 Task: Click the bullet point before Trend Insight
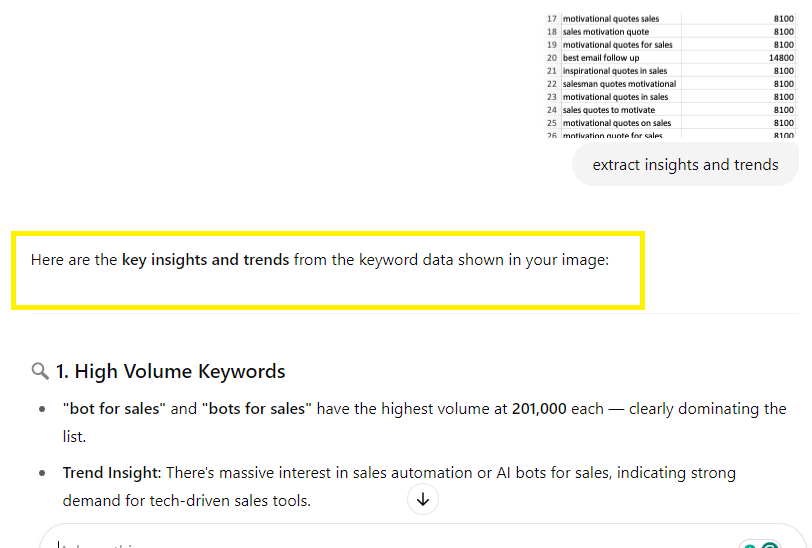[x=42, y=473]
